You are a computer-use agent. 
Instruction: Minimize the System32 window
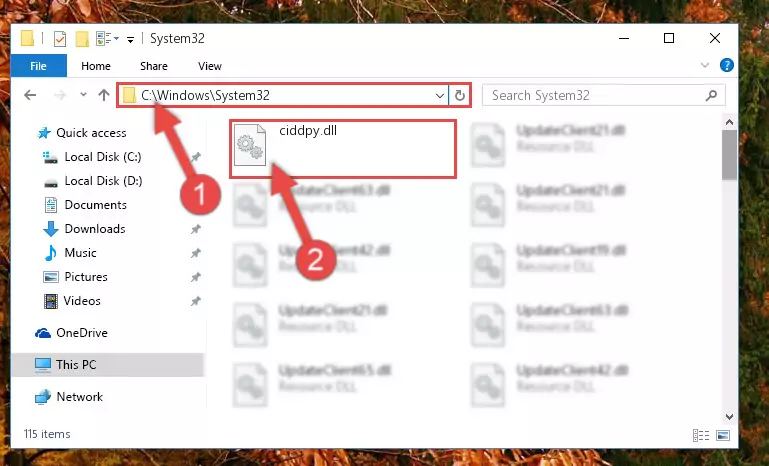pos(624,38)
